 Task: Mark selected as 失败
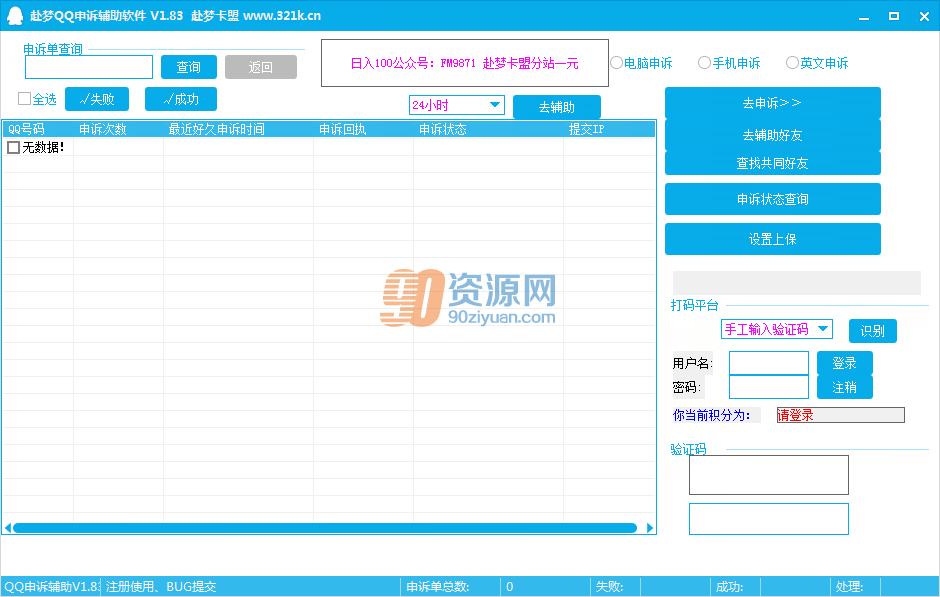point(97,99)
